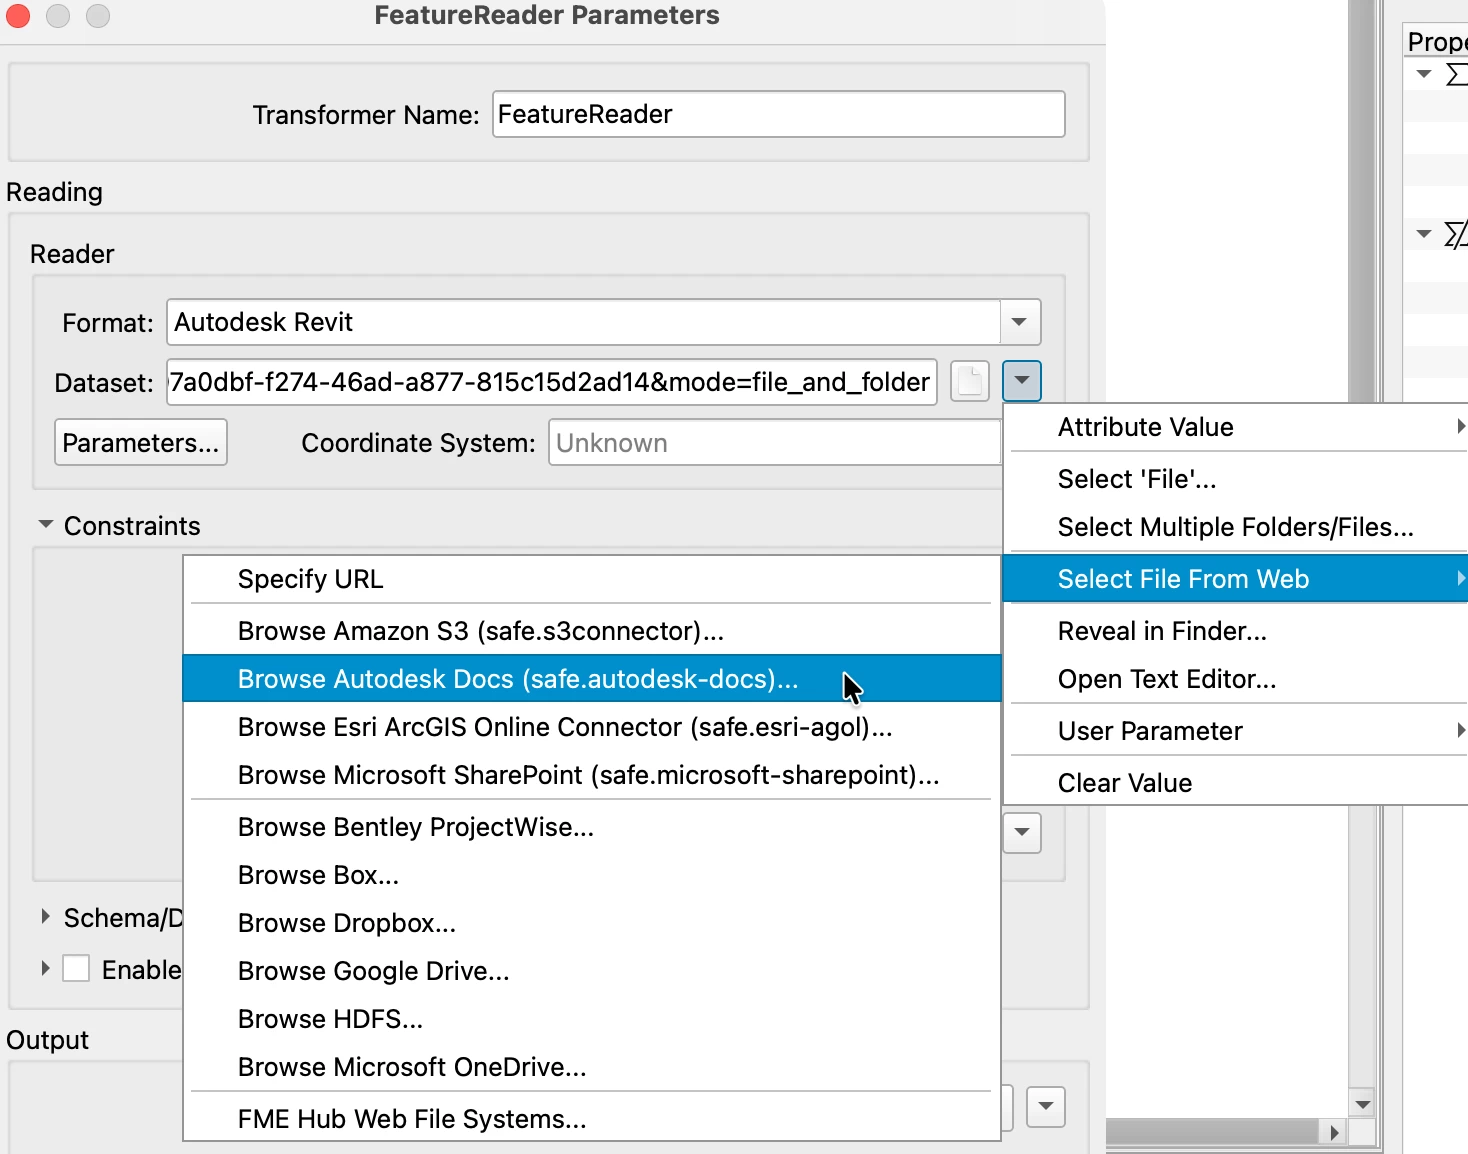Image resolution: width=1468 pixels, height=1154 pixels.
Task: Collapse the Constraints section
Action: click(x=46, y=525)
